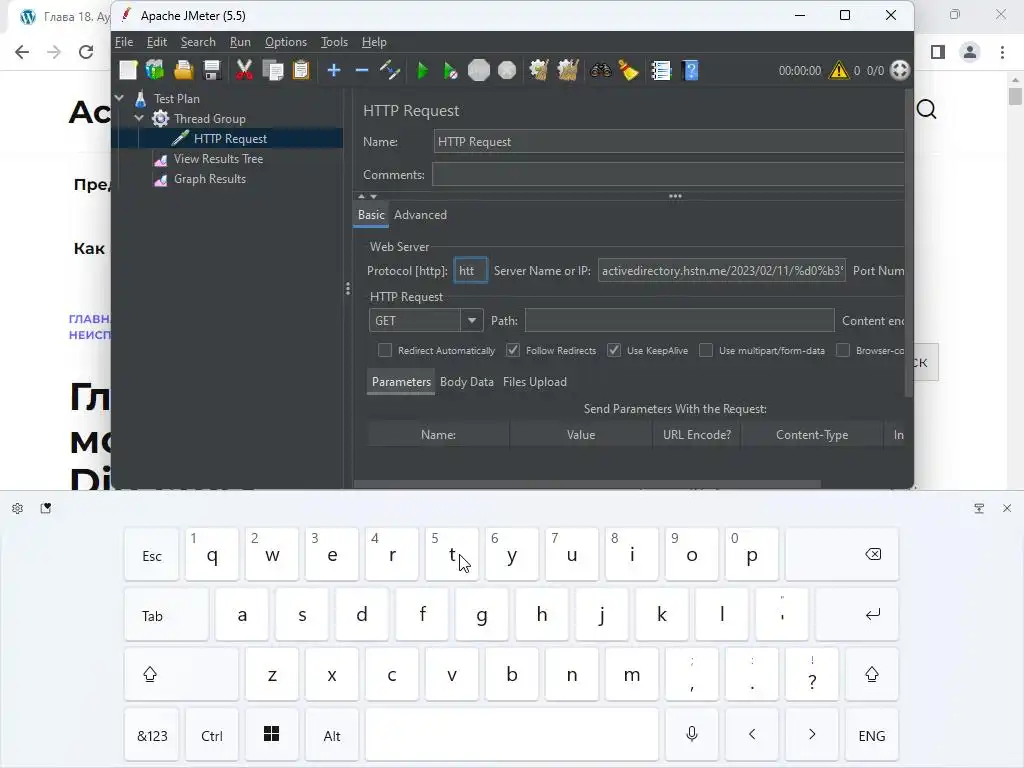Image resolution: width=1024 pixels, height=768 pixels.
Task: Tap the microphone key on touch keyboard
Action: pos(692,735)
